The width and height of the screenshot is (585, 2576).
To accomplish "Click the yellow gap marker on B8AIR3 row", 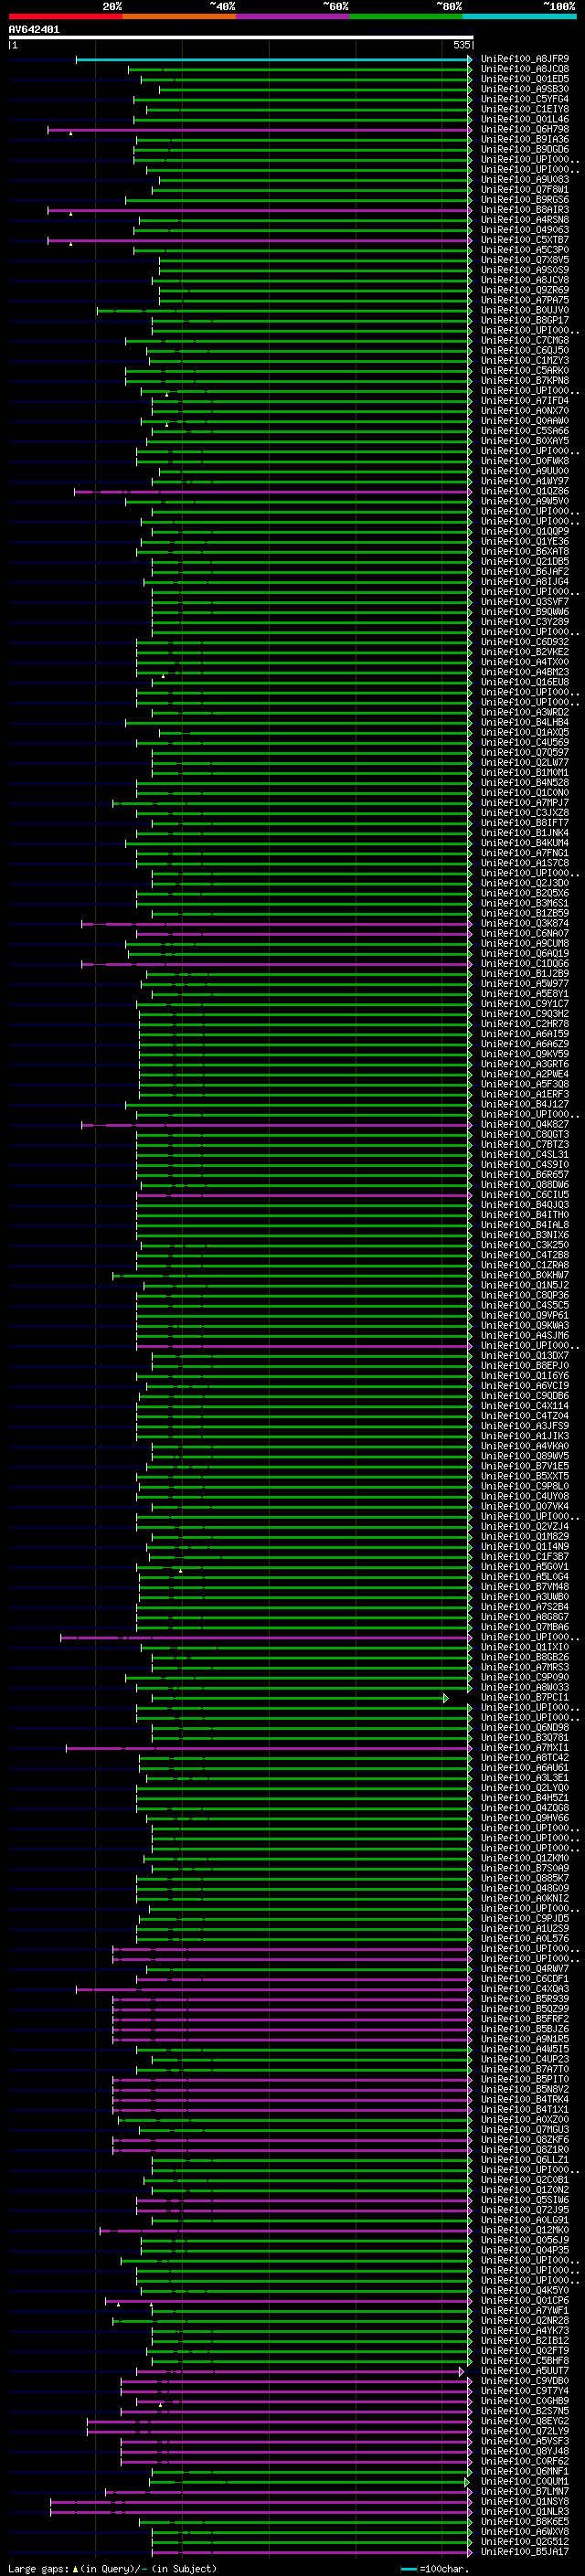I will coord(70,213).
